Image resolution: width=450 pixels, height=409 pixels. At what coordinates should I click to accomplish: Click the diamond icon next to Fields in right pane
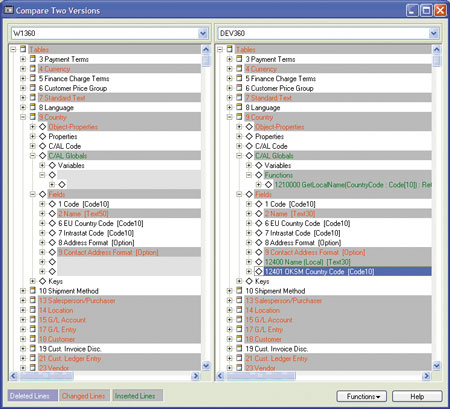(x=249, y=194)
